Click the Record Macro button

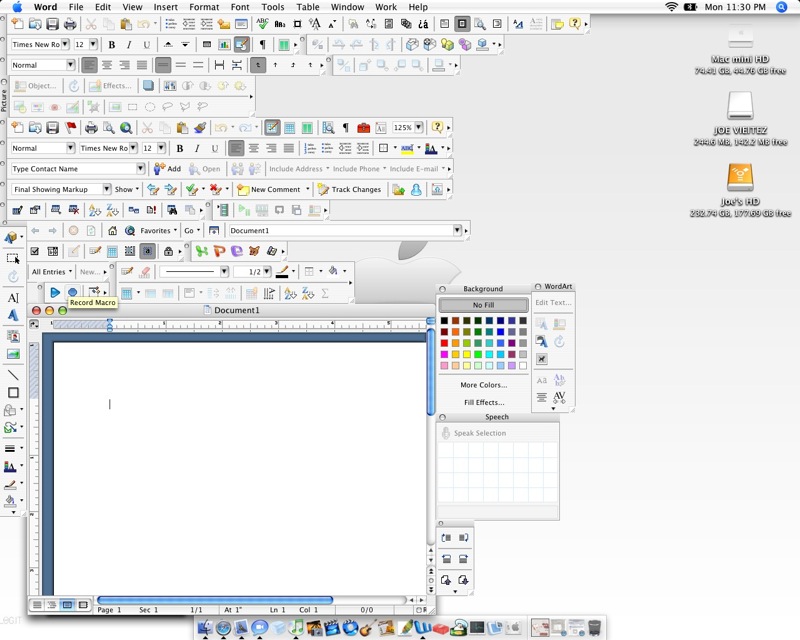pos(72,292)
